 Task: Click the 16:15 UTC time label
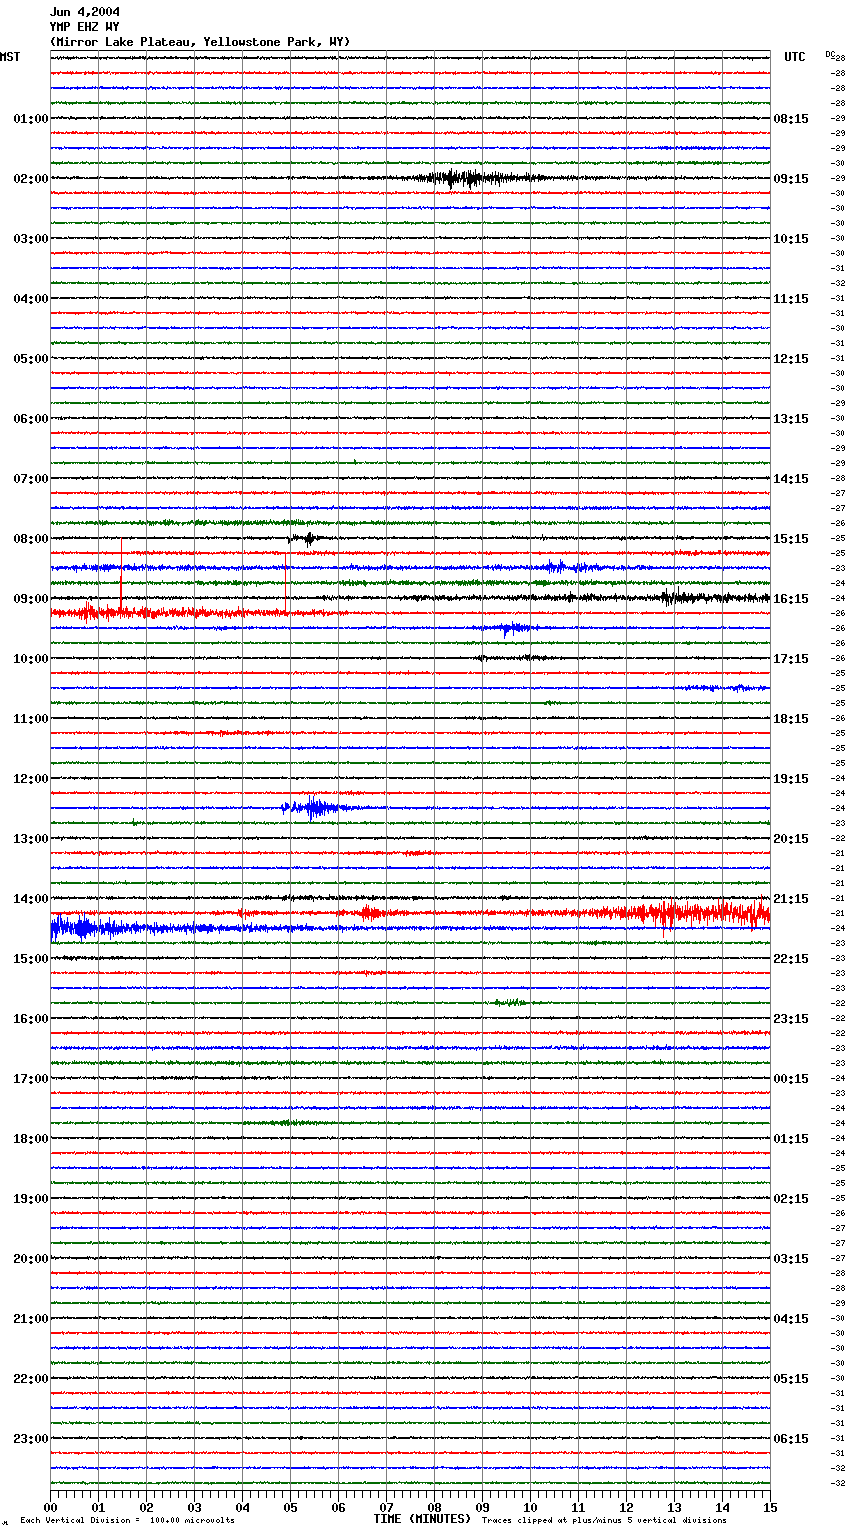791,599
